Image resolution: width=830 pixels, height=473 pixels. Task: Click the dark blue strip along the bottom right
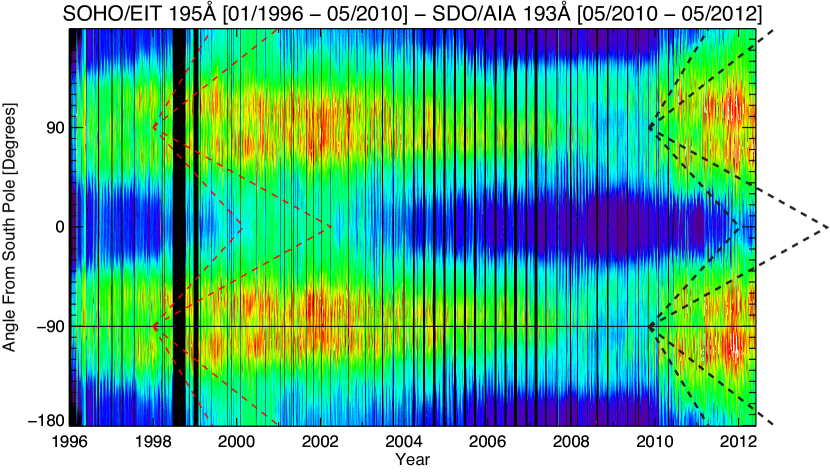[600, 408]
